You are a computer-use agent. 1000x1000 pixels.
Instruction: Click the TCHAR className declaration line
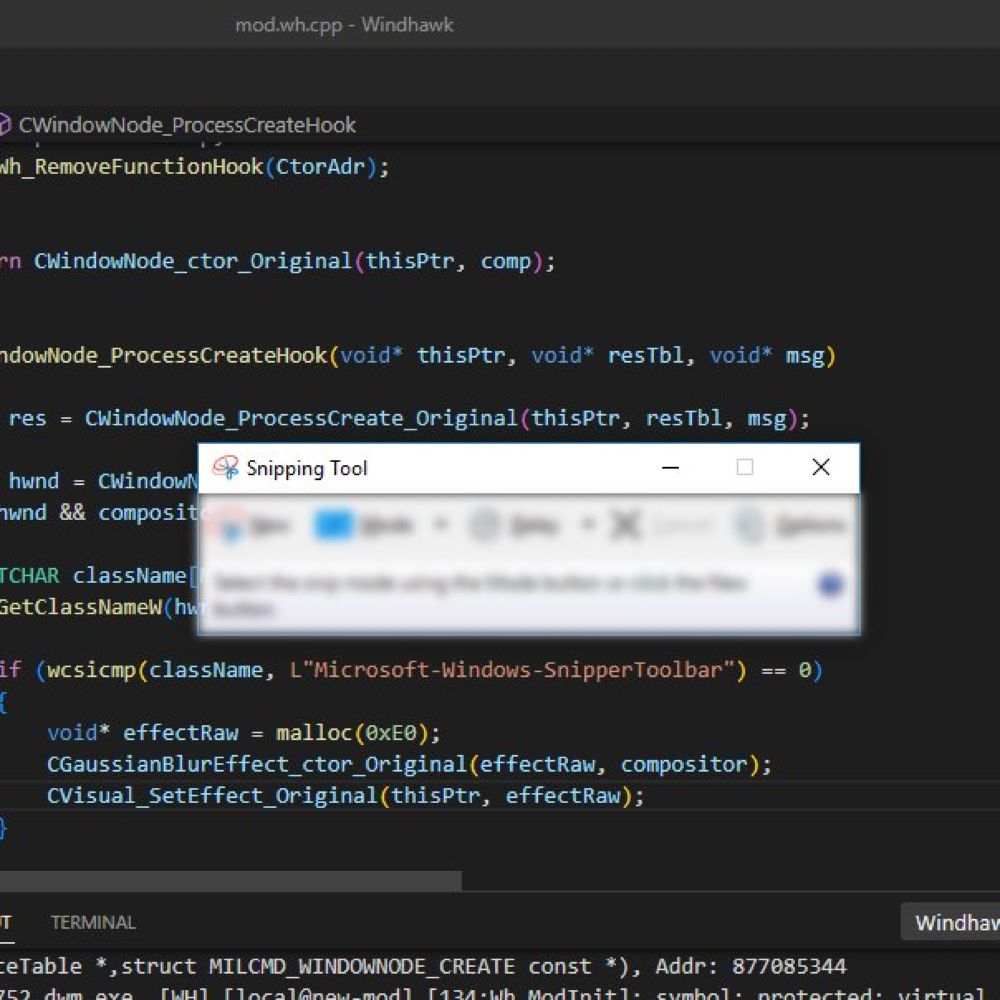[99, 575]
